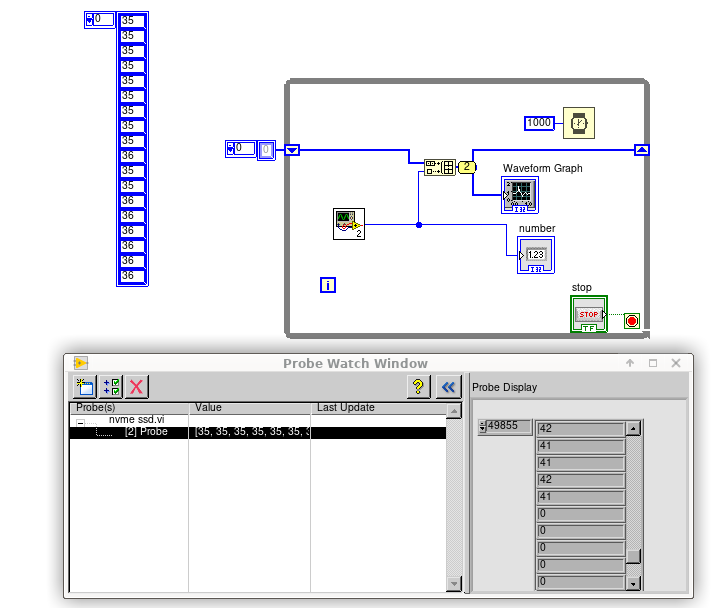Click the stop button terminal
The image size is (723, 608).
(589, 314)
